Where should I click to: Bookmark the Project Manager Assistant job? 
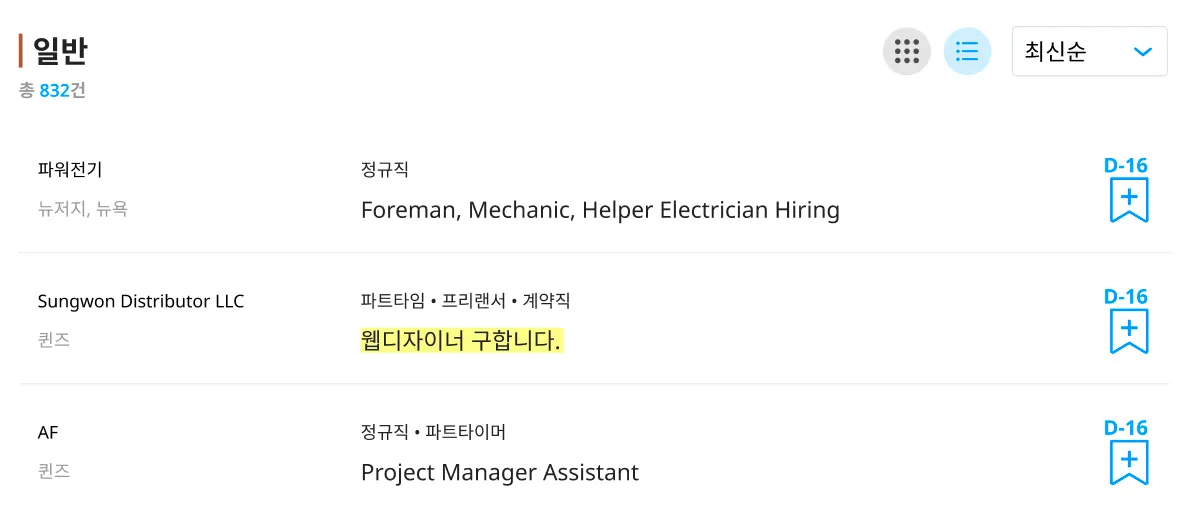1128,461
